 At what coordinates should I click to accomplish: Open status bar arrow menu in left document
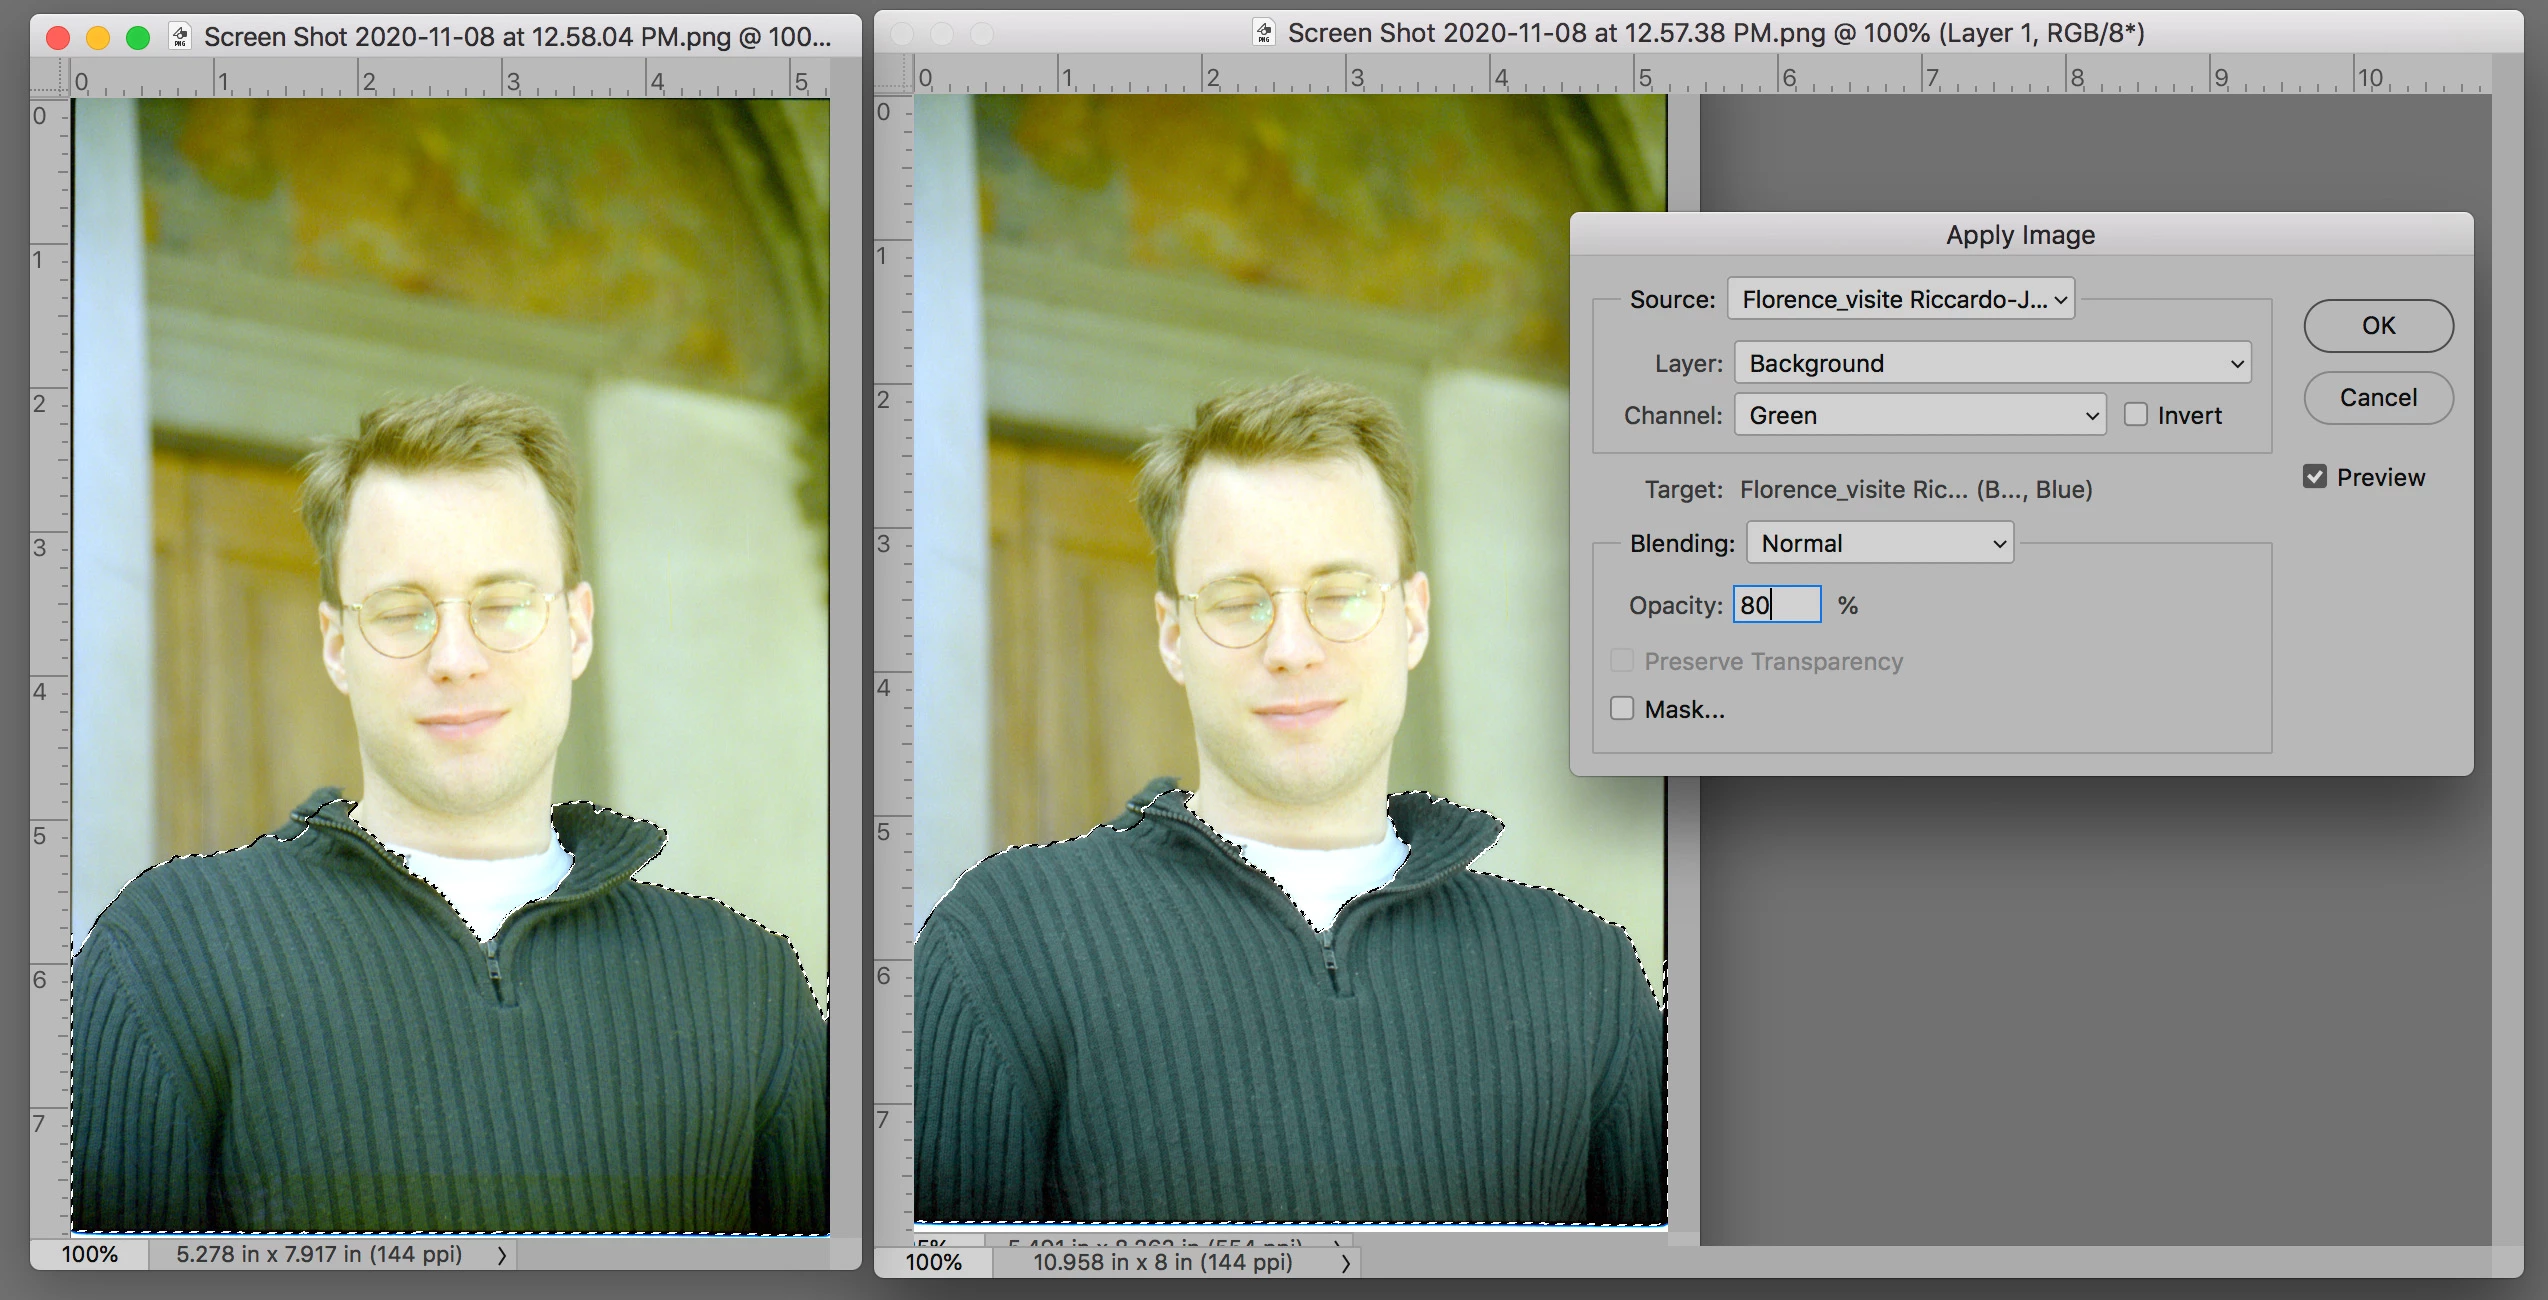click(502, 1255)
